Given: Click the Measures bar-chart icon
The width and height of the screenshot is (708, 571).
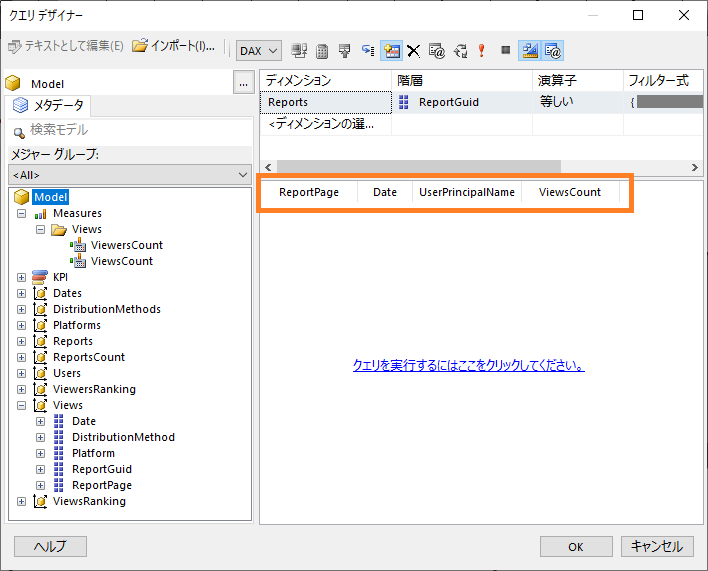Looking at the screenshot, I should (x=40, y=214).
